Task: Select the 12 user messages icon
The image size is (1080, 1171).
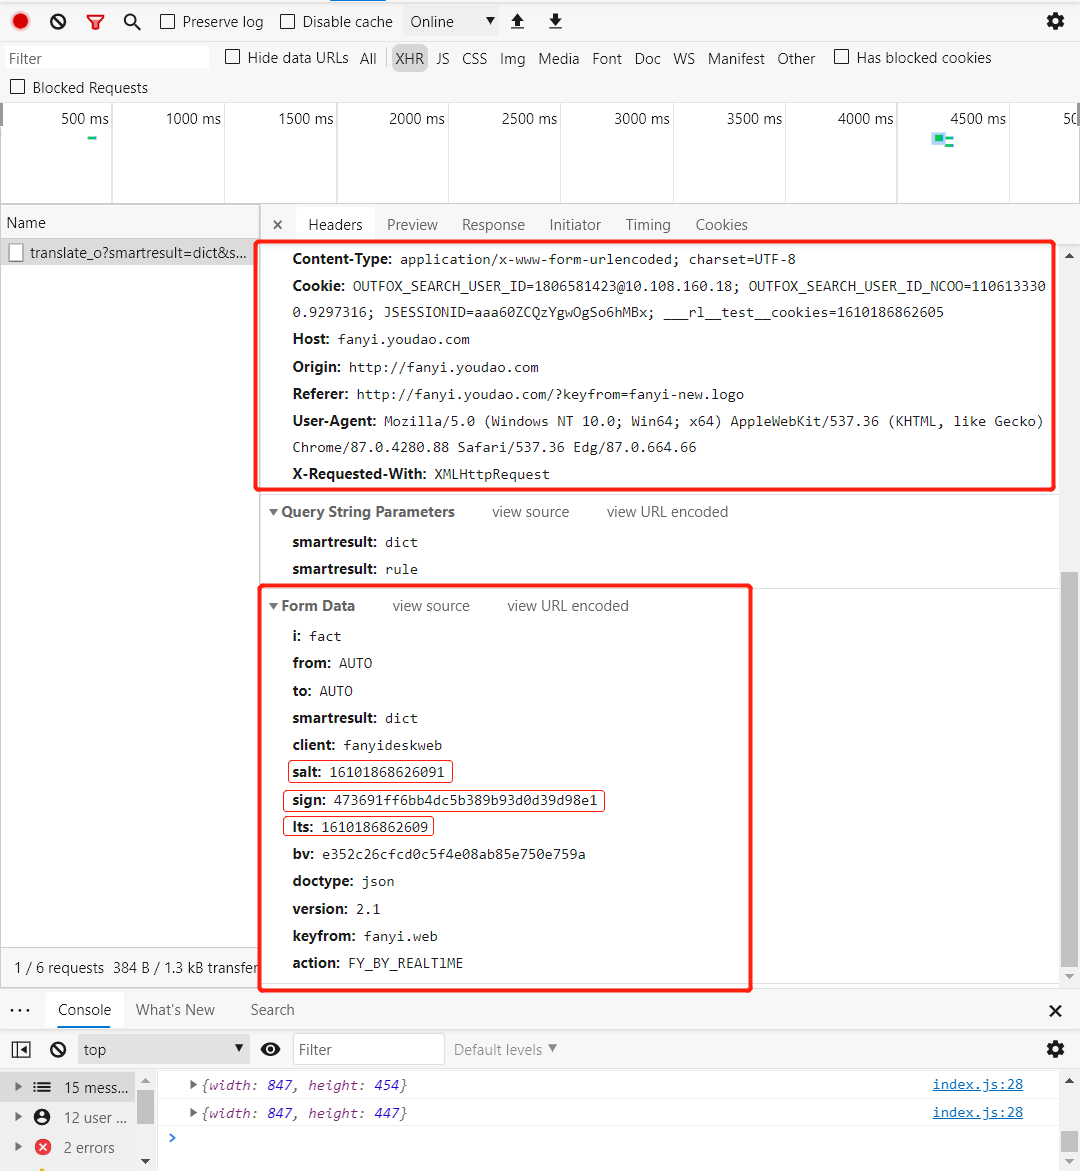Action: click(x=43, y=1117)
